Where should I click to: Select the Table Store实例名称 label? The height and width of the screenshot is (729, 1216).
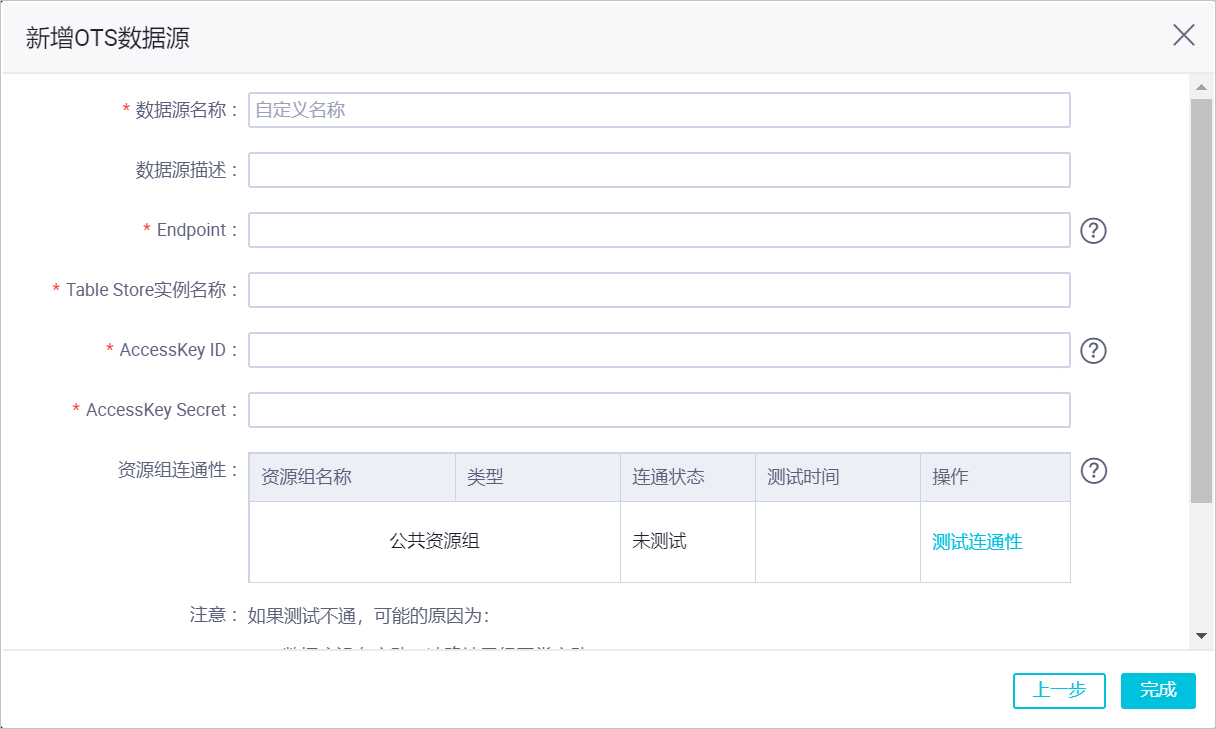[x=146, y=290]
